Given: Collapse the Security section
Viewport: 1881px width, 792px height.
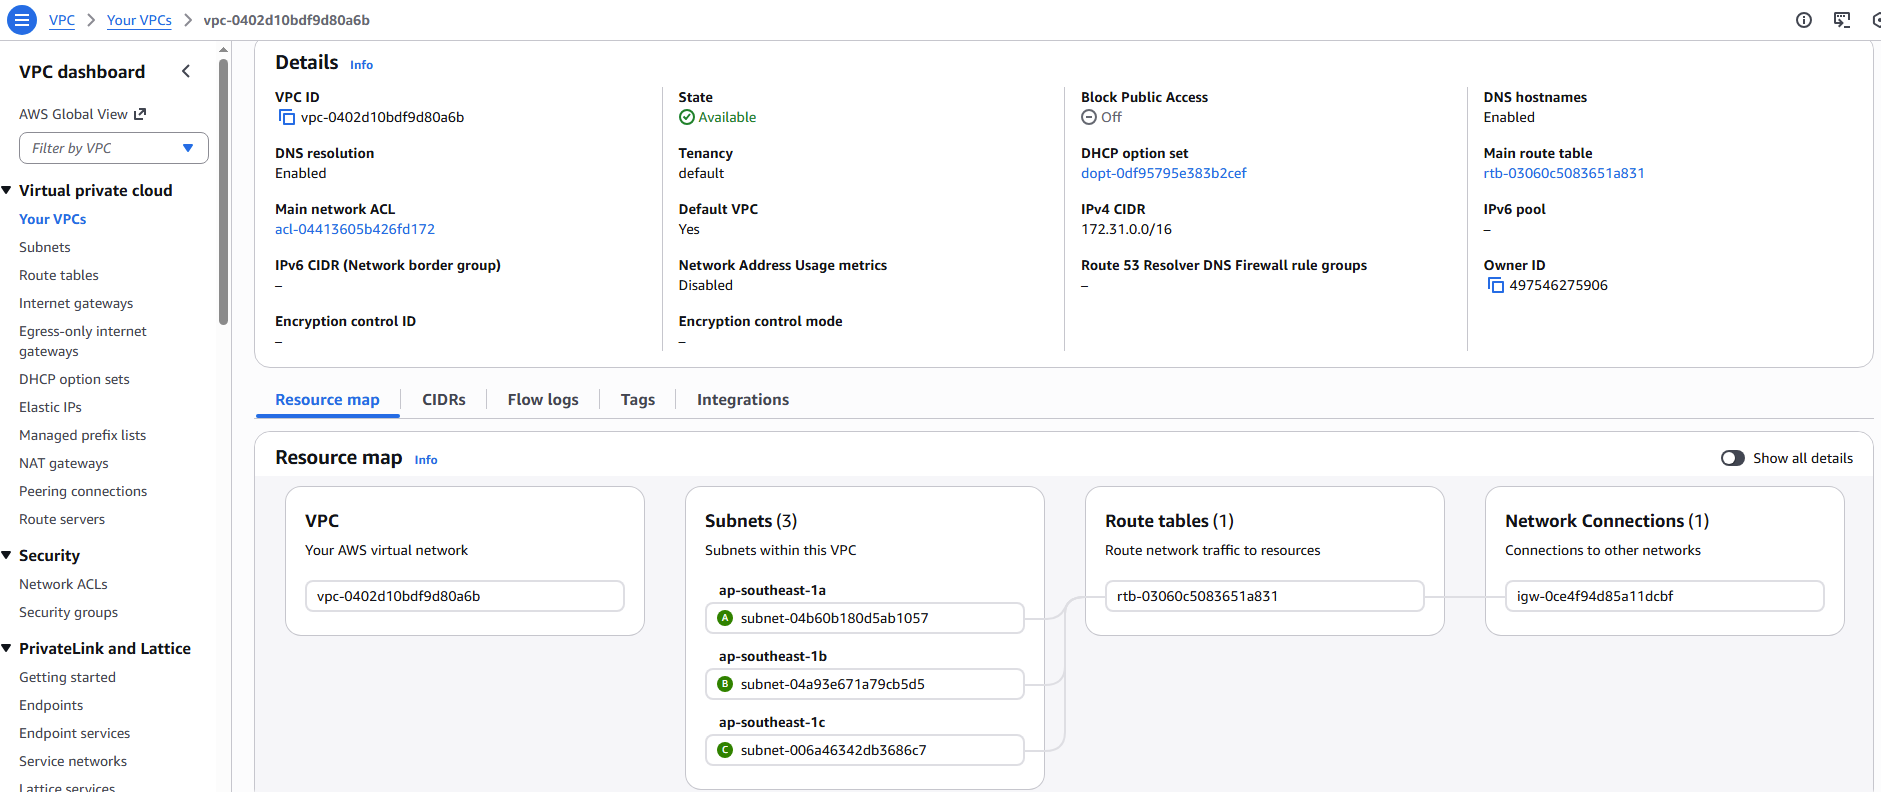Looking at the screenshot, I should tap(7, 555).
